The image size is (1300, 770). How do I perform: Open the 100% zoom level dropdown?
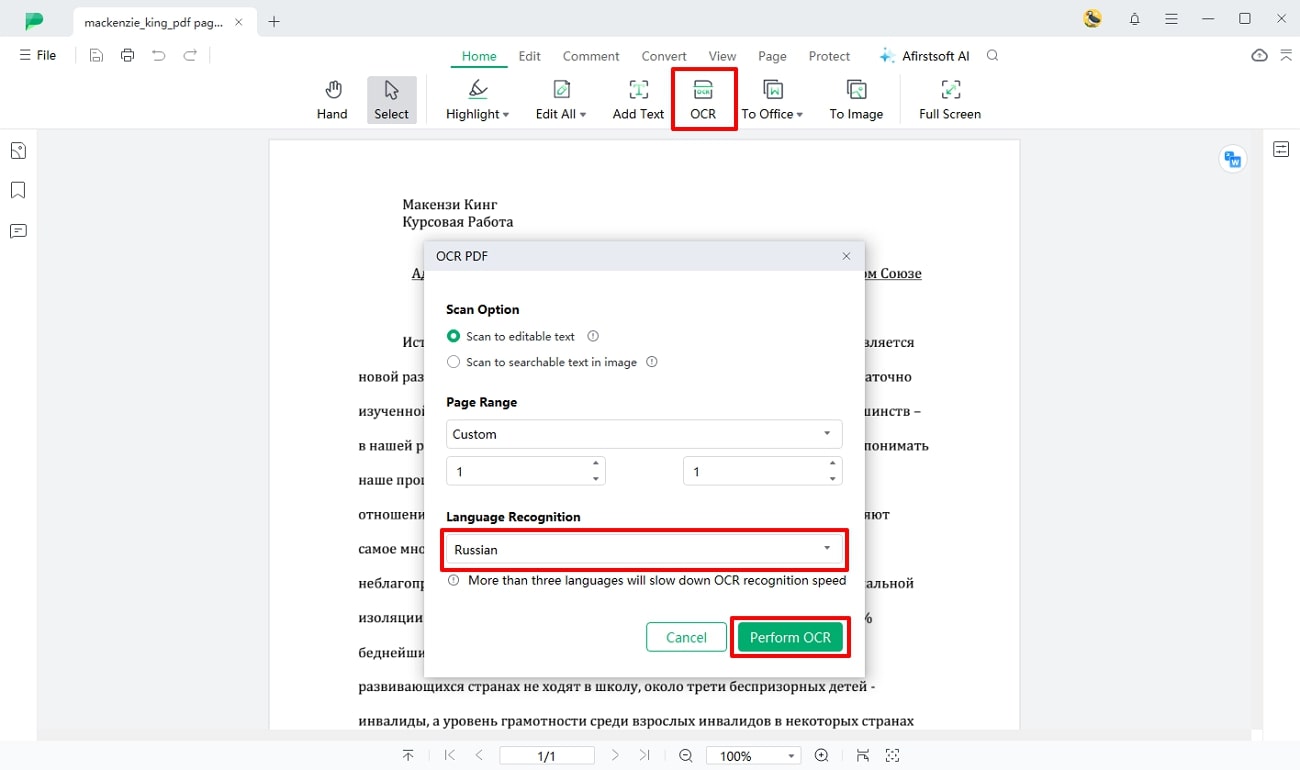[754, 756]
